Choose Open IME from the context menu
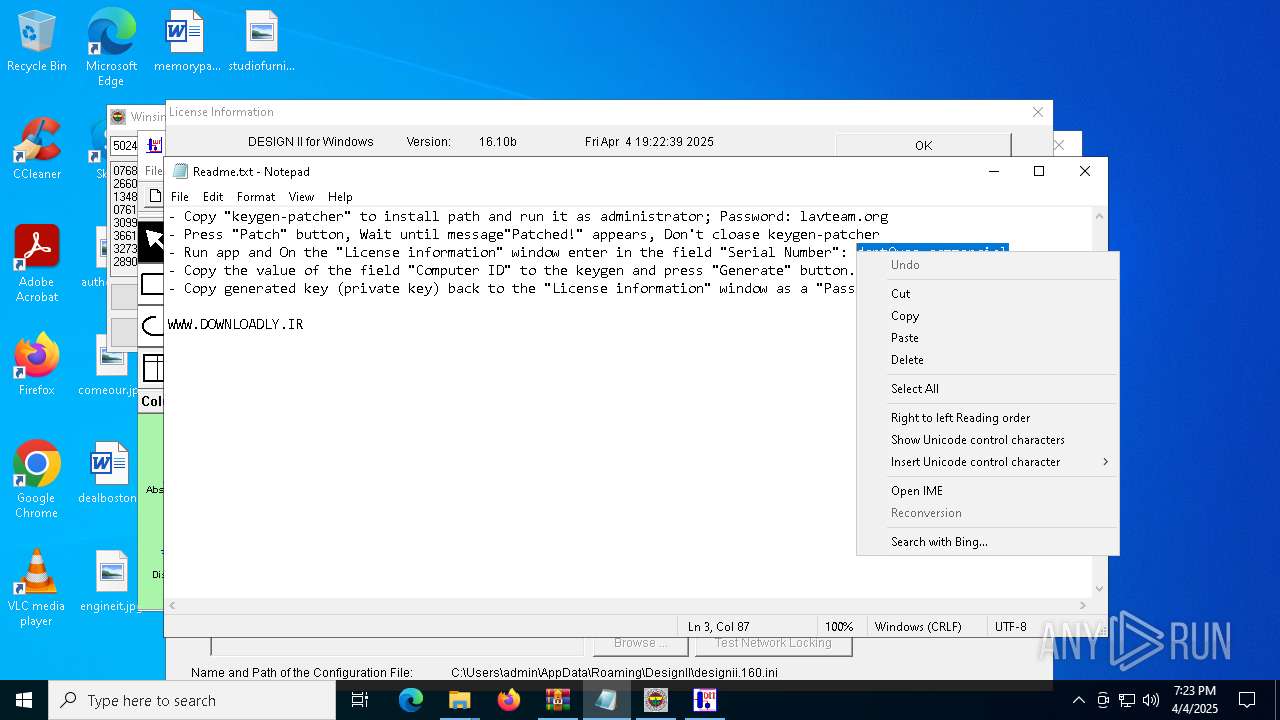The height and width of the screenshot is (720, 1280). [x=988, y=491]
